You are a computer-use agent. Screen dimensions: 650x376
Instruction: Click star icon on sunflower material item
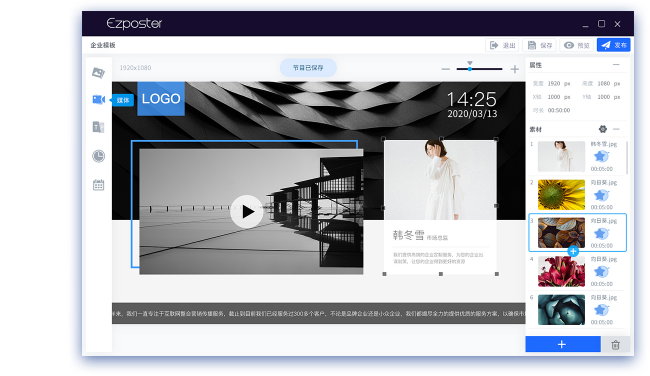(x=601, y=195)
